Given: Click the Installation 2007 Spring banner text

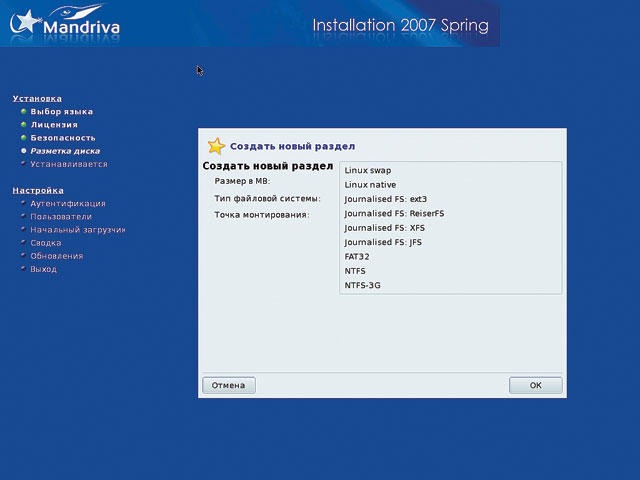Looking at the screenshot, I should pos(400,25).
